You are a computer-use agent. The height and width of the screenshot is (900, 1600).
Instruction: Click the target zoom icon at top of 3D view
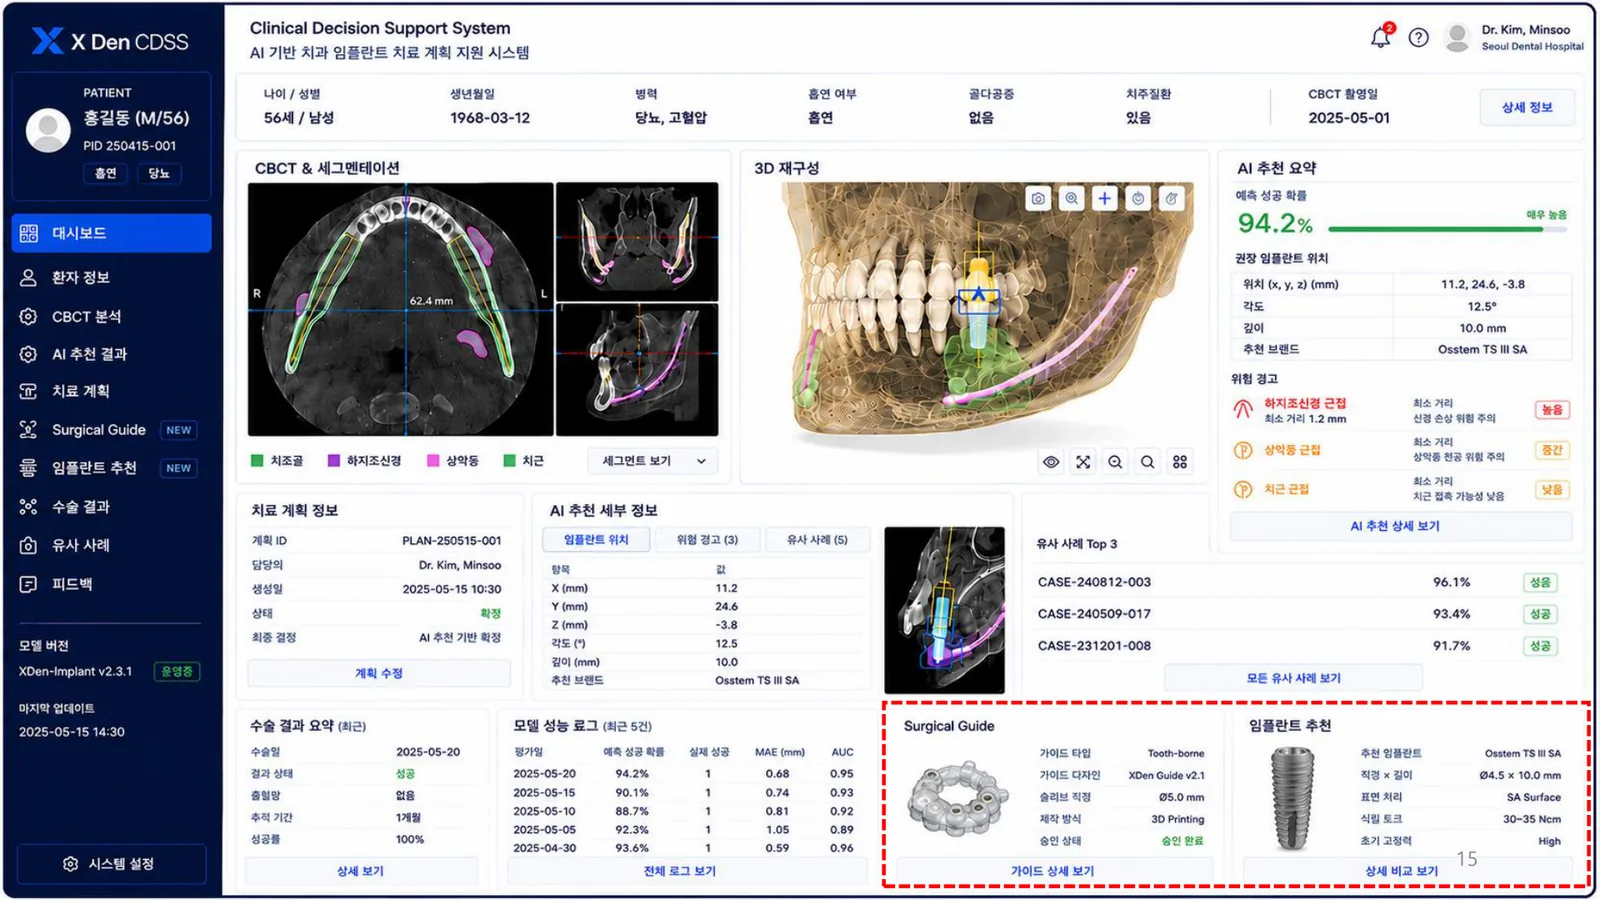coord(1071,198)
